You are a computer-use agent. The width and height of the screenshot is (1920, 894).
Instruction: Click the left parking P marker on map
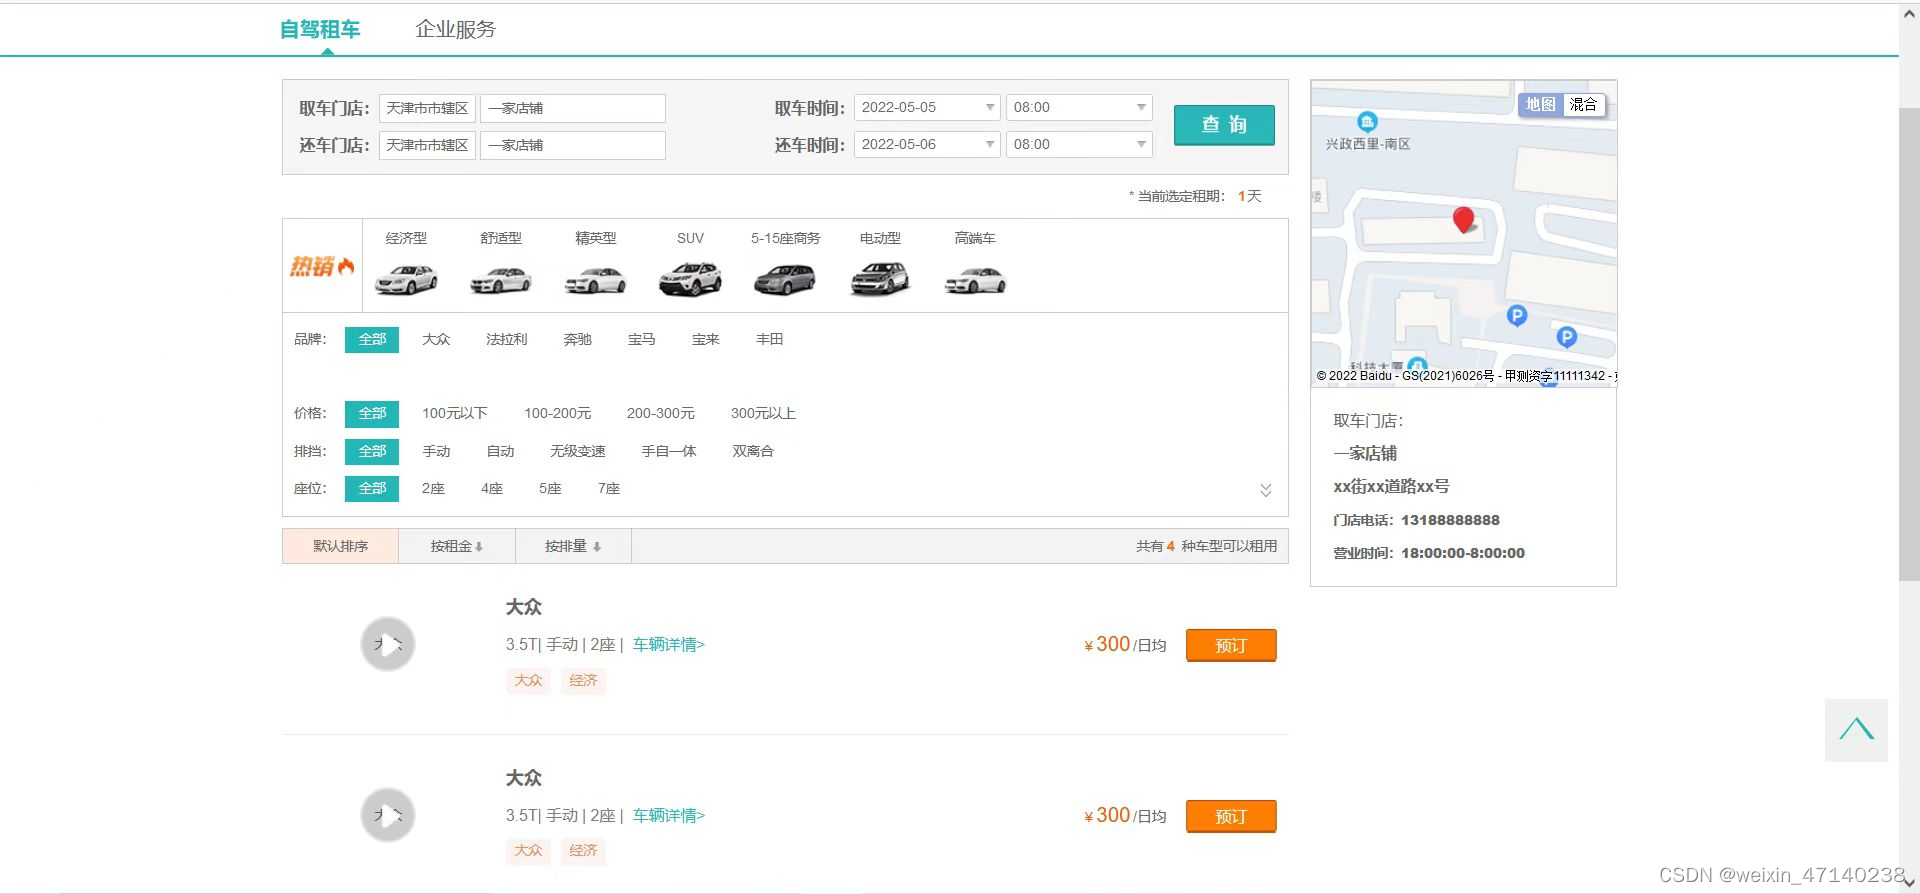1517,316
